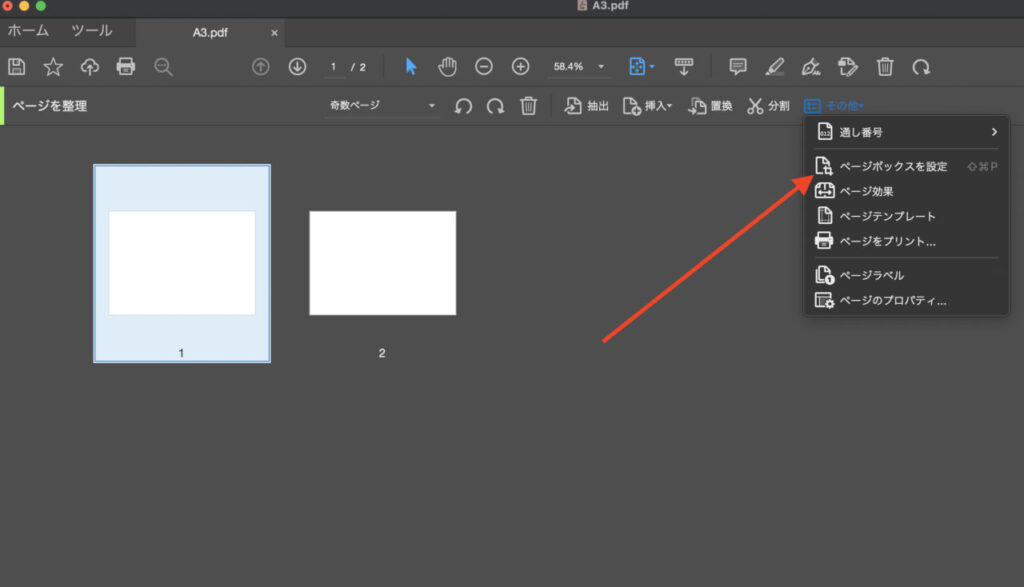Switch to the ホーム tab

tap(28, 30)
